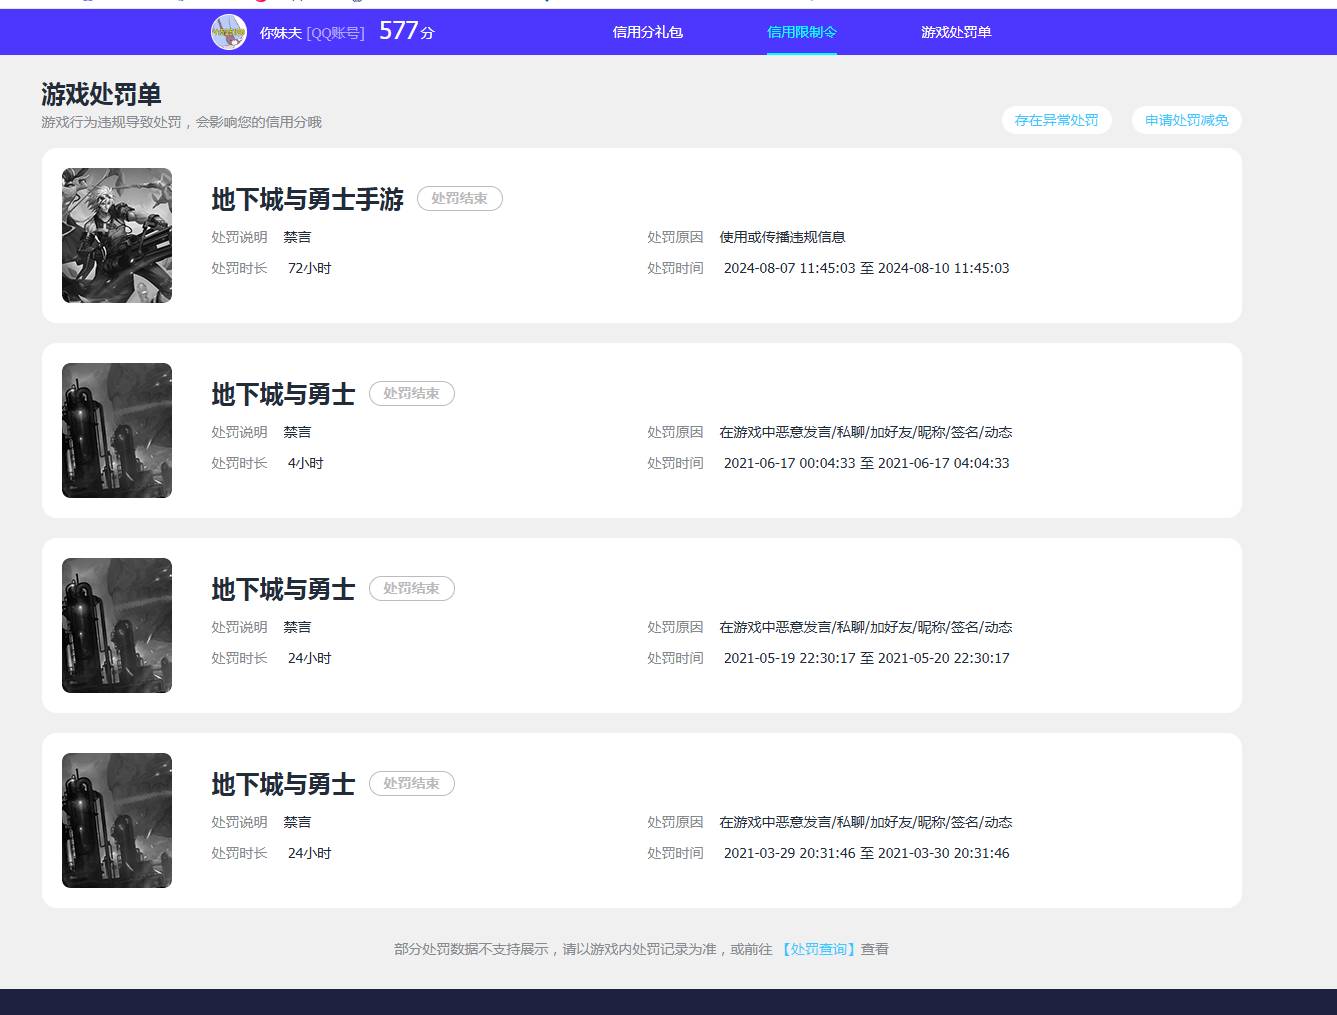The image size is (1337, 1015).
Task: Open the 游戏处罚单 tab
Action: (955, 32)
